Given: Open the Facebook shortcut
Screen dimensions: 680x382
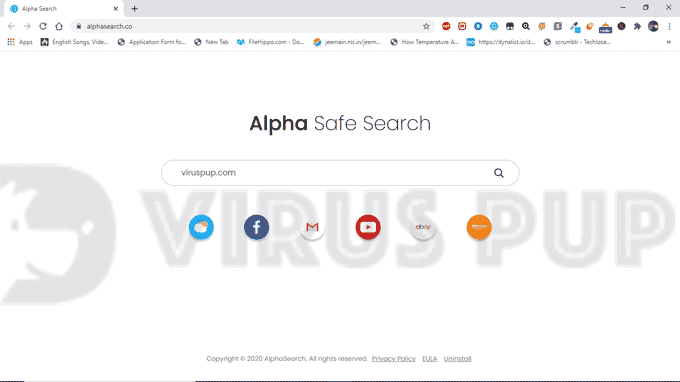Looking at the screenshot, I should tap(256, 227).
